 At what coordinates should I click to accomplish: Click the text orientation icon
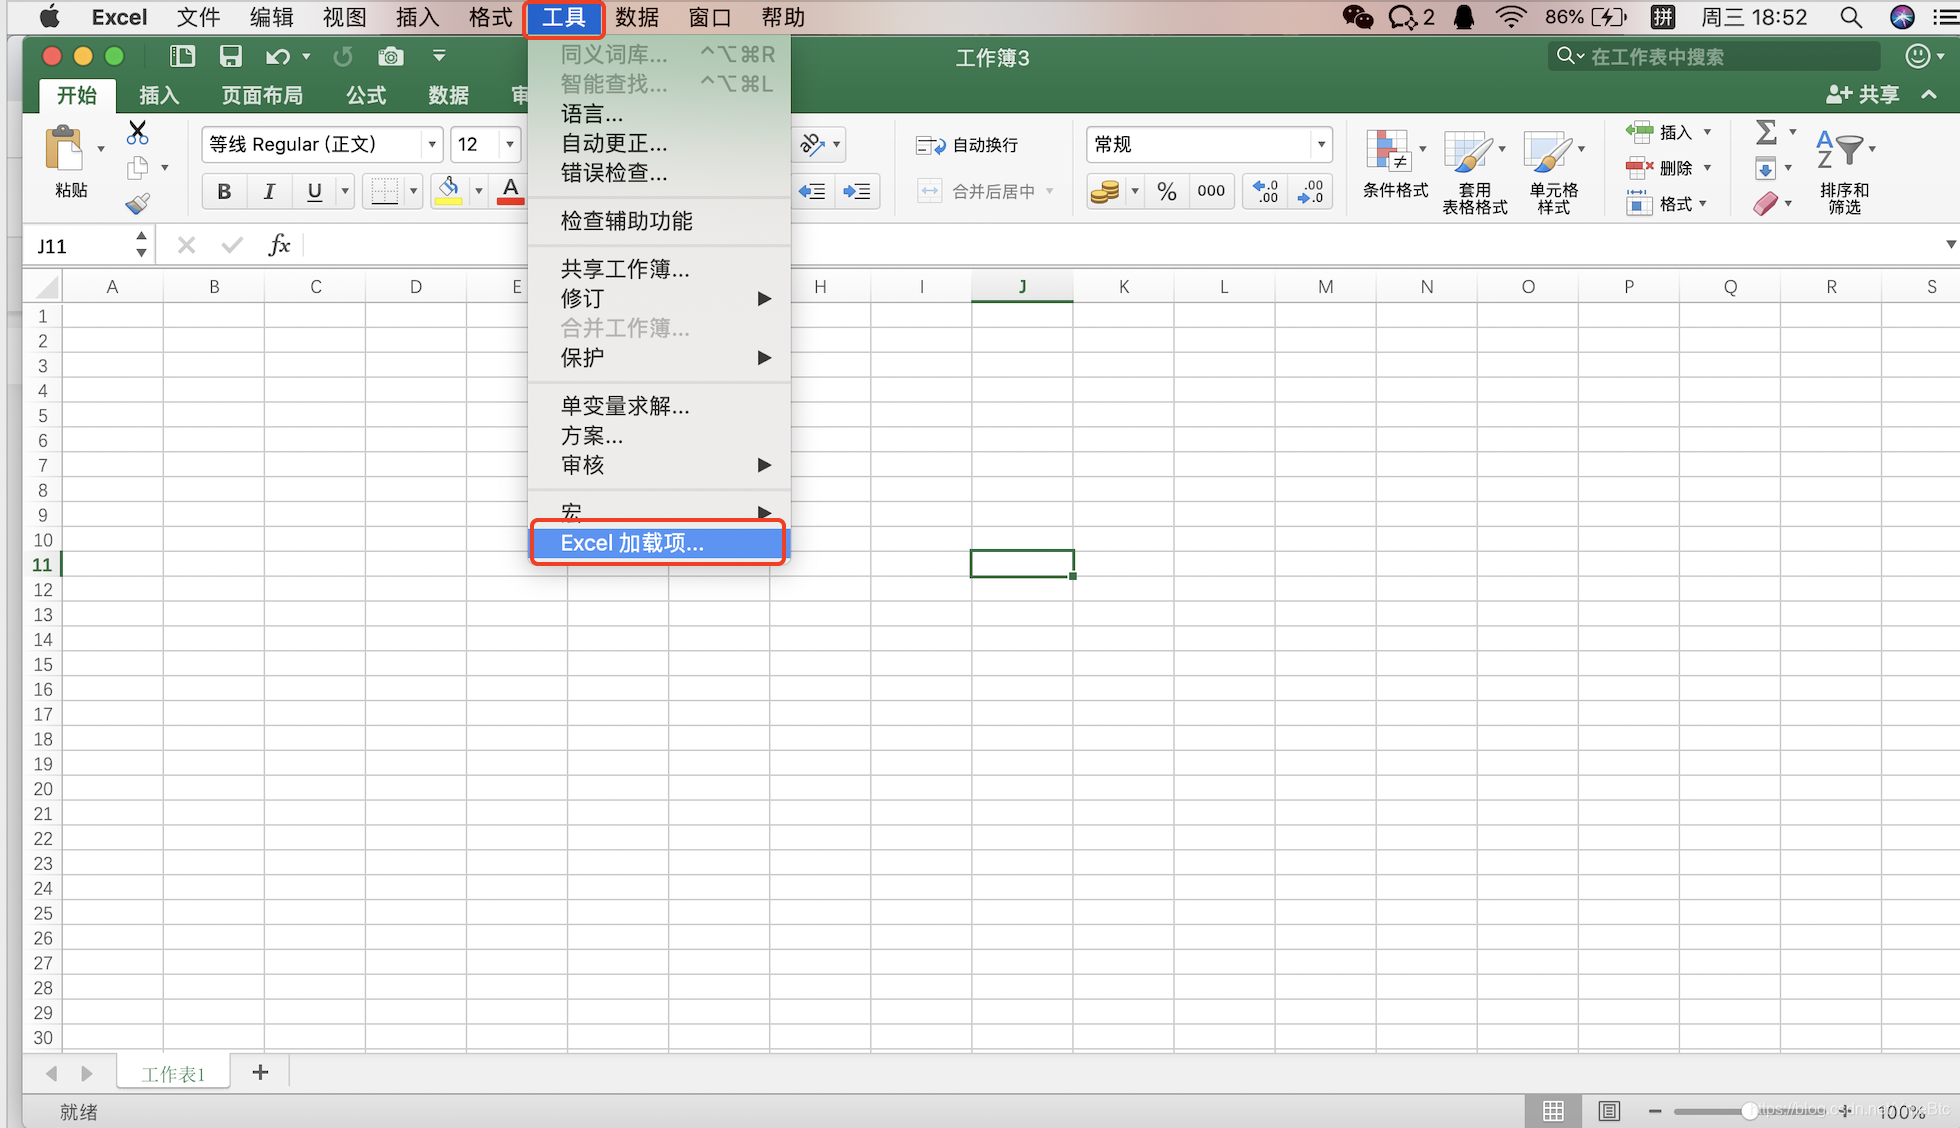coord(812,145)
